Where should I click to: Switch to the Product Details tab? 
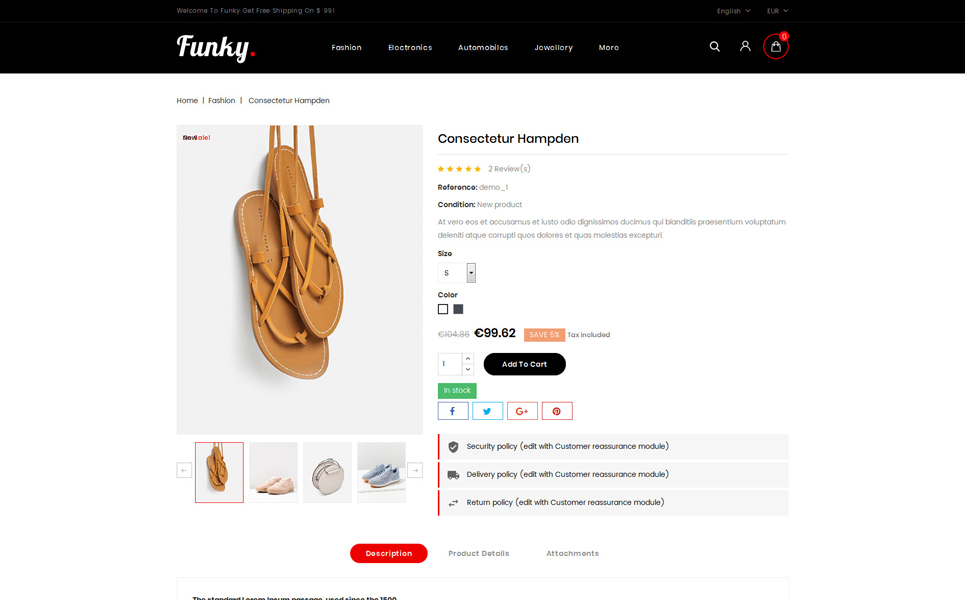tap(479, 553)
